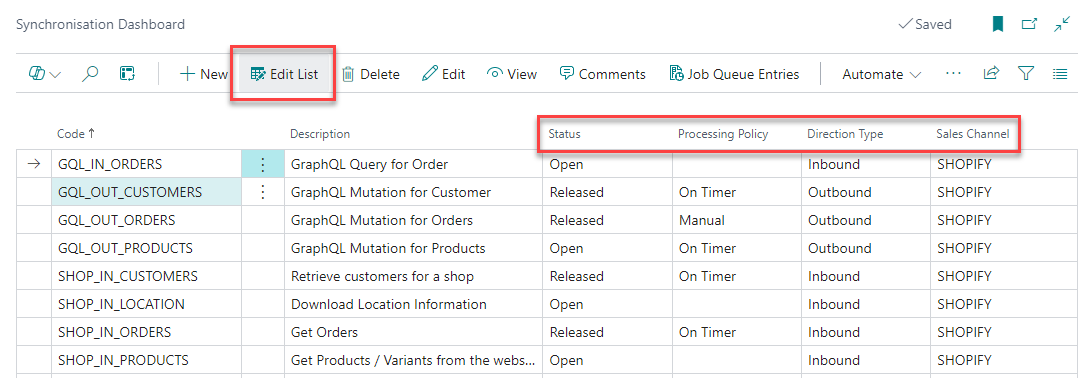Click Edit List action
This screenshot has width=1078, height=378.
pyautogui.click(x=284, y=74)
